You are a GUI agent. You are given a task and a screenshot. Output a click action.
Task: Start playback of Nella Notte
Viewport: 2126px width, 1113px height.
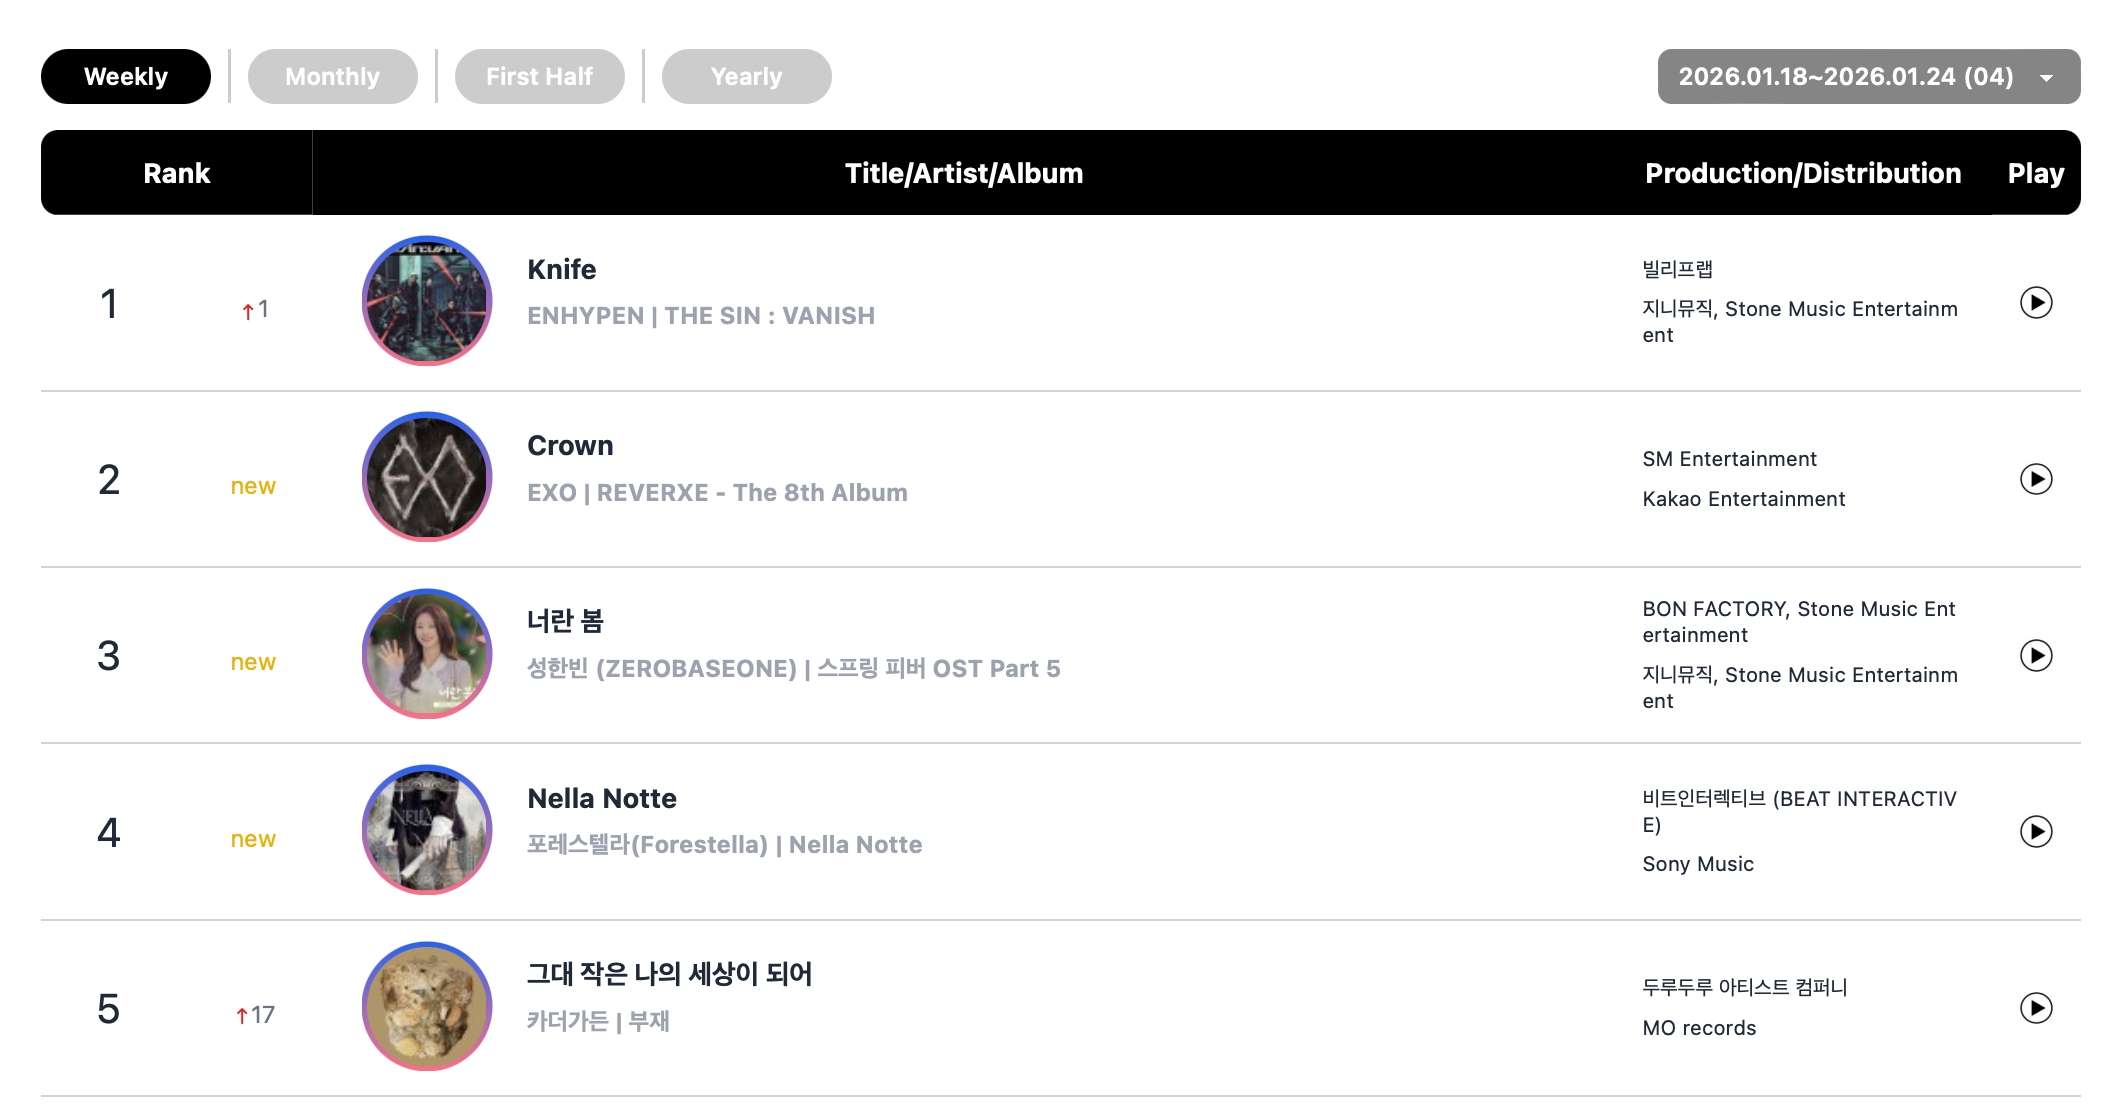click(x=2035, y=831)
